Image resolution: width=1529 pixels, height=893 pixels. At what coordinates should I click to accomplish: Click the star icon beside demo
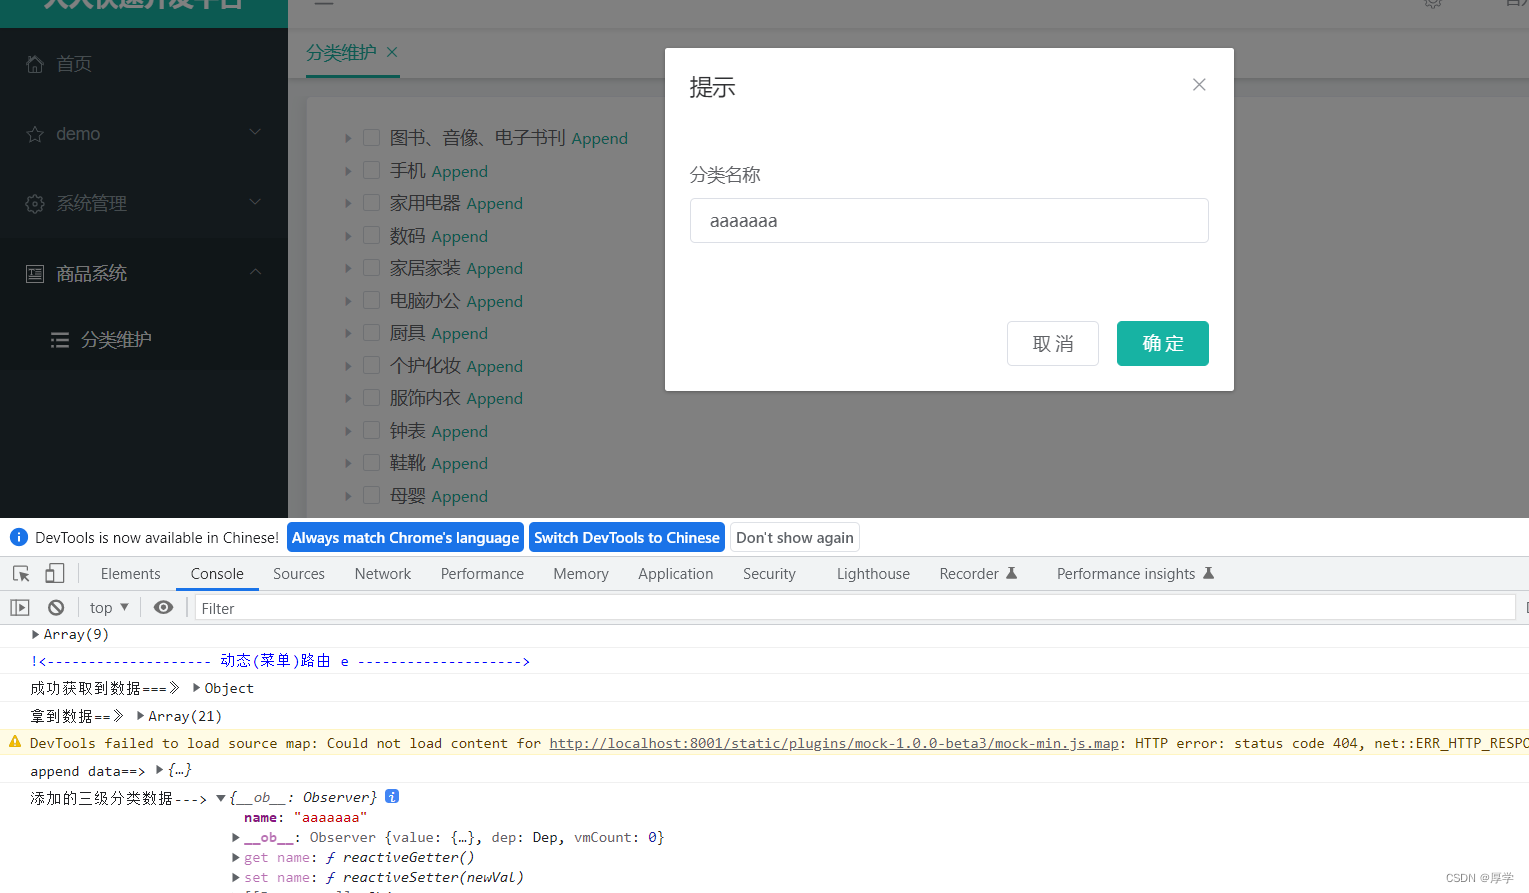[x=35, y=134]
